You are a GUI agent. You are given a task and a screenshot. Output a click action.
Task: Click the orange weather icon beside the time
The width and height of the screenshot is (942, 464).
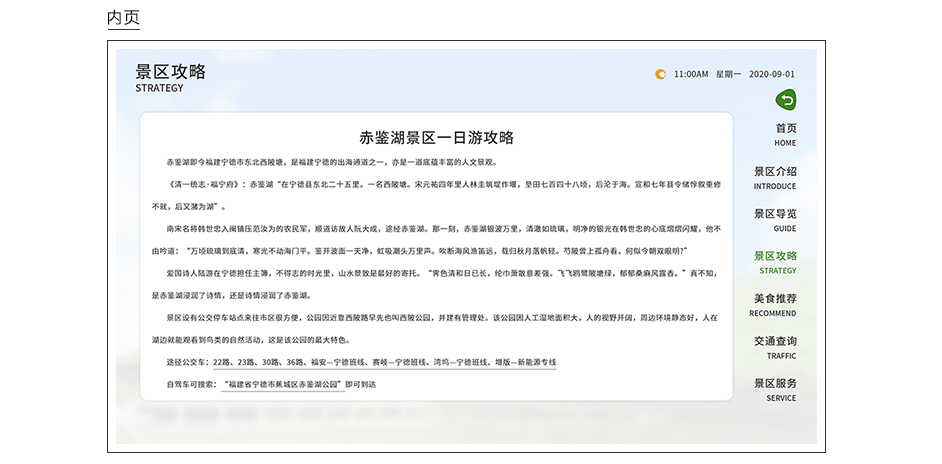tap(659, 74)
